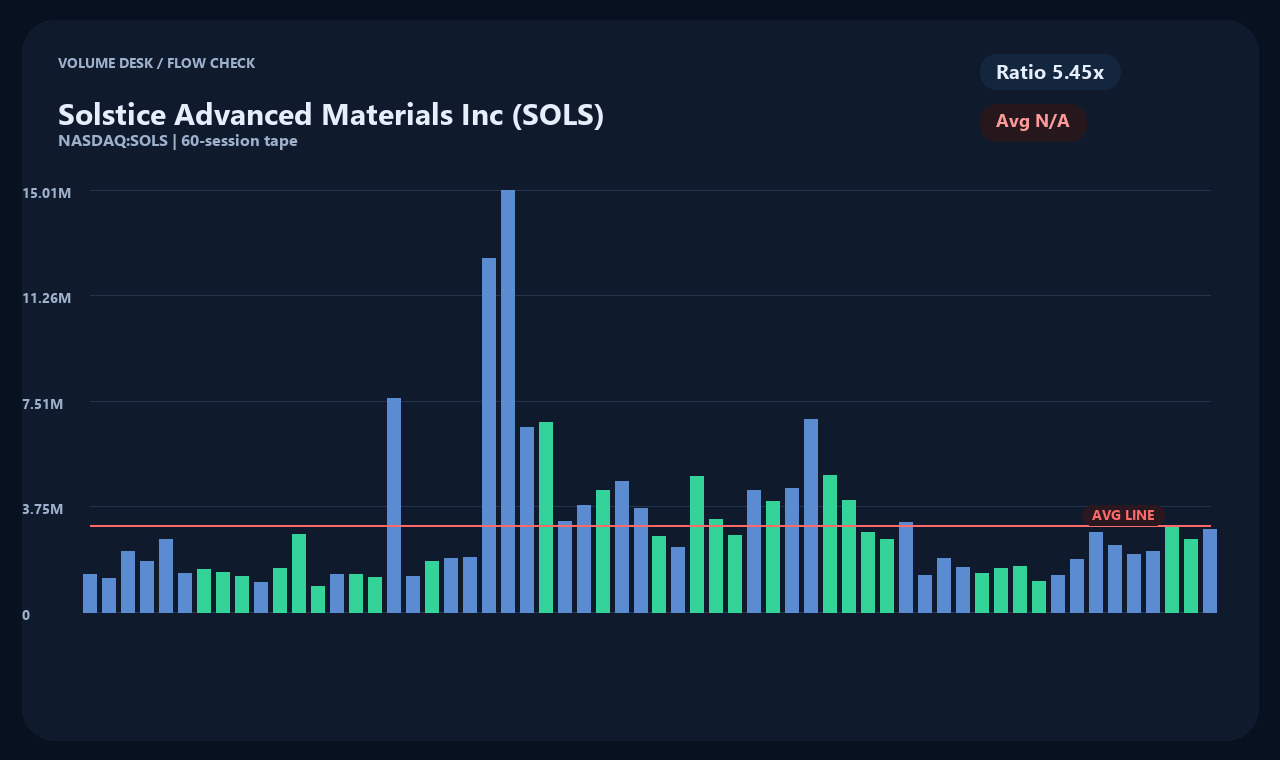
Task: Click the 3.75M axis label
Action: point(43,509)
